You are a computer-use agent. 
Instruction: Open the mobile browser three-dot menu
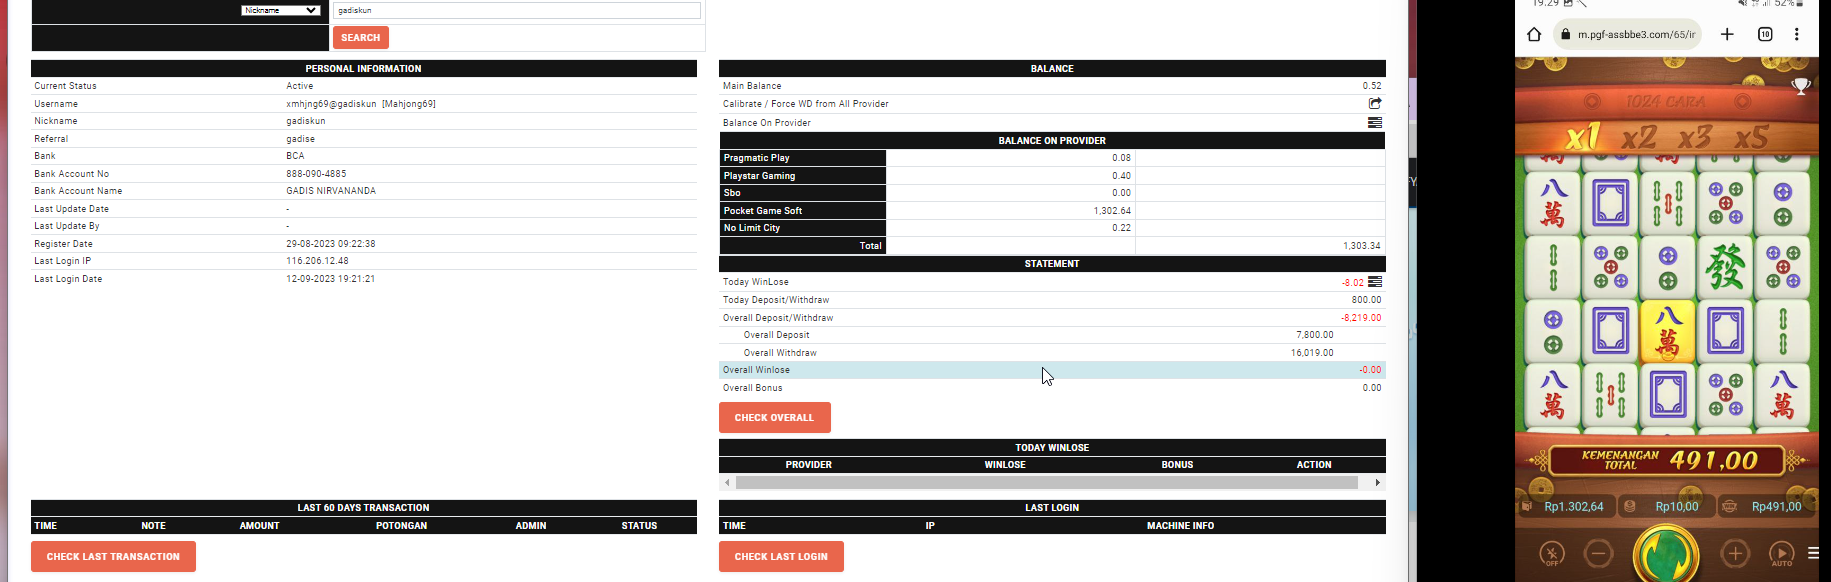(1796, 34)
